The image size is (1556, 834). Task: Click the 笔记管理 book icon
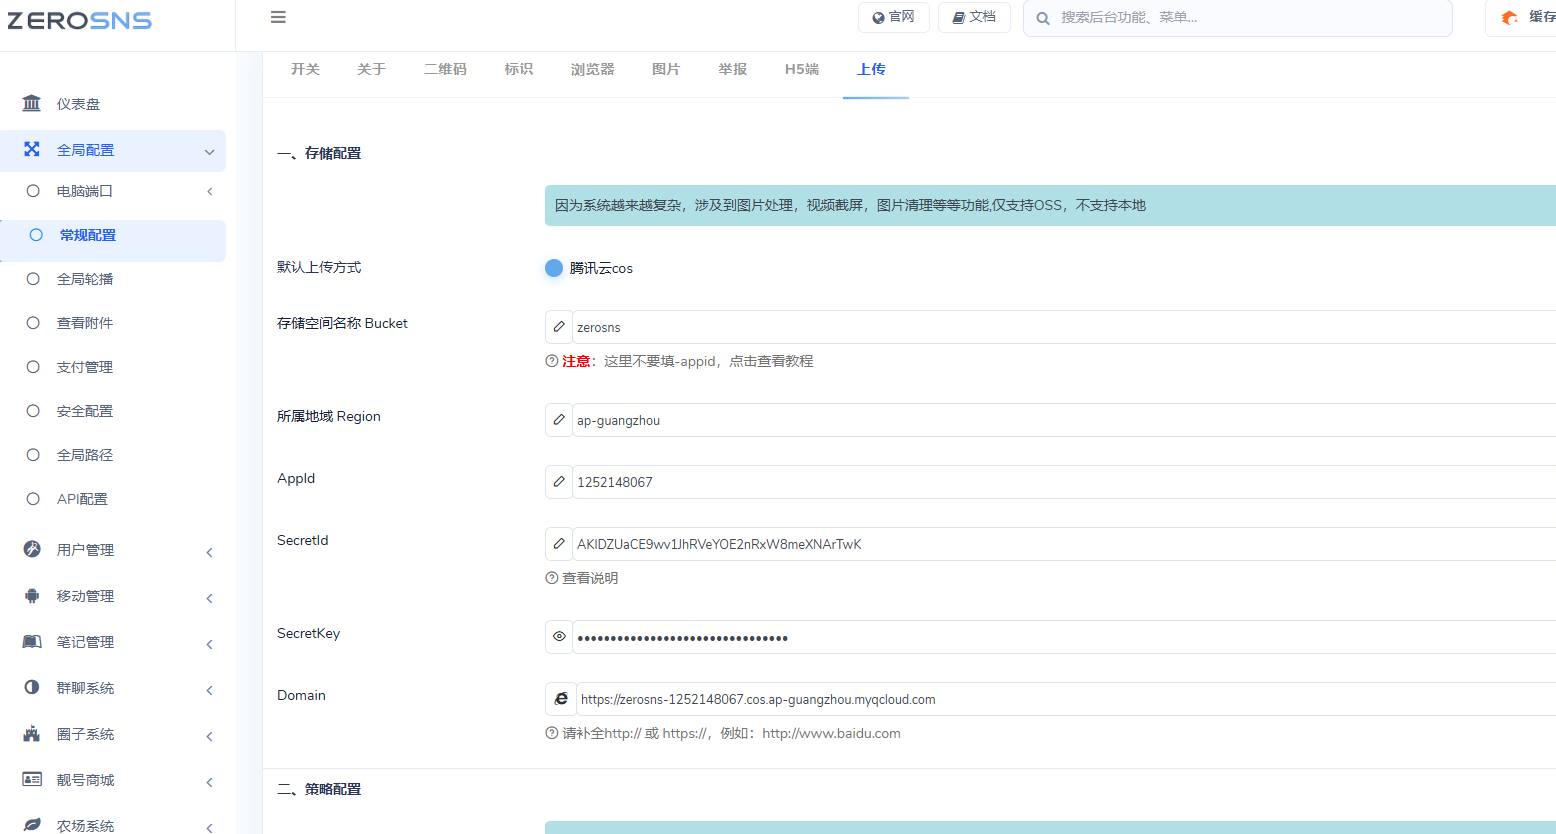tap(32, 642)
